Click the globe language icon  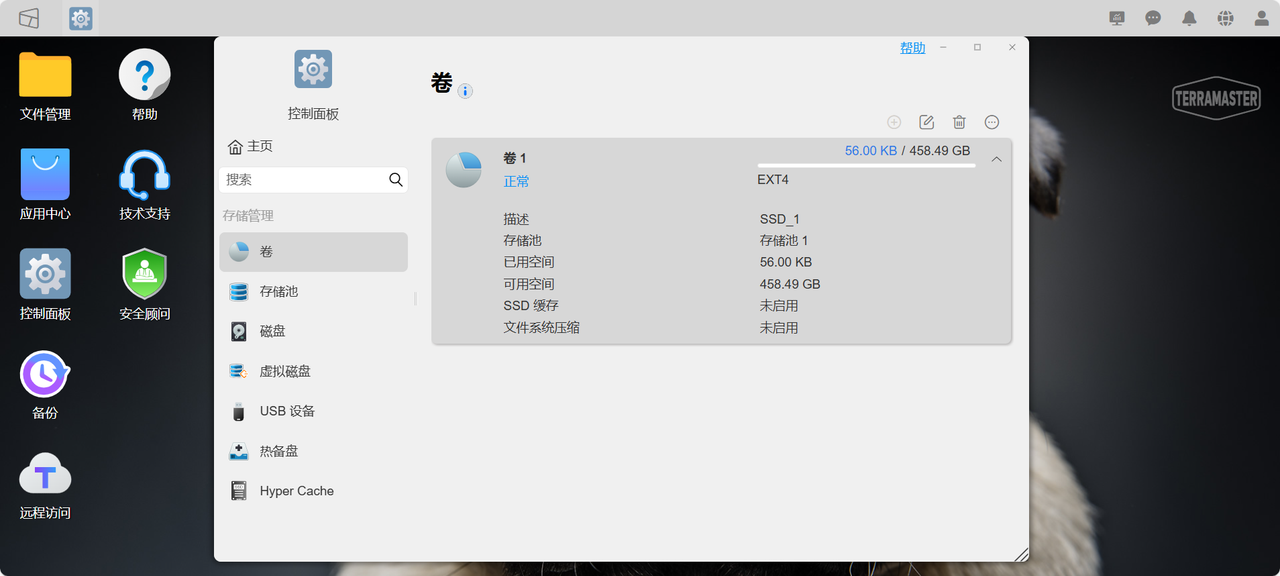click(x=1225, y=18)
